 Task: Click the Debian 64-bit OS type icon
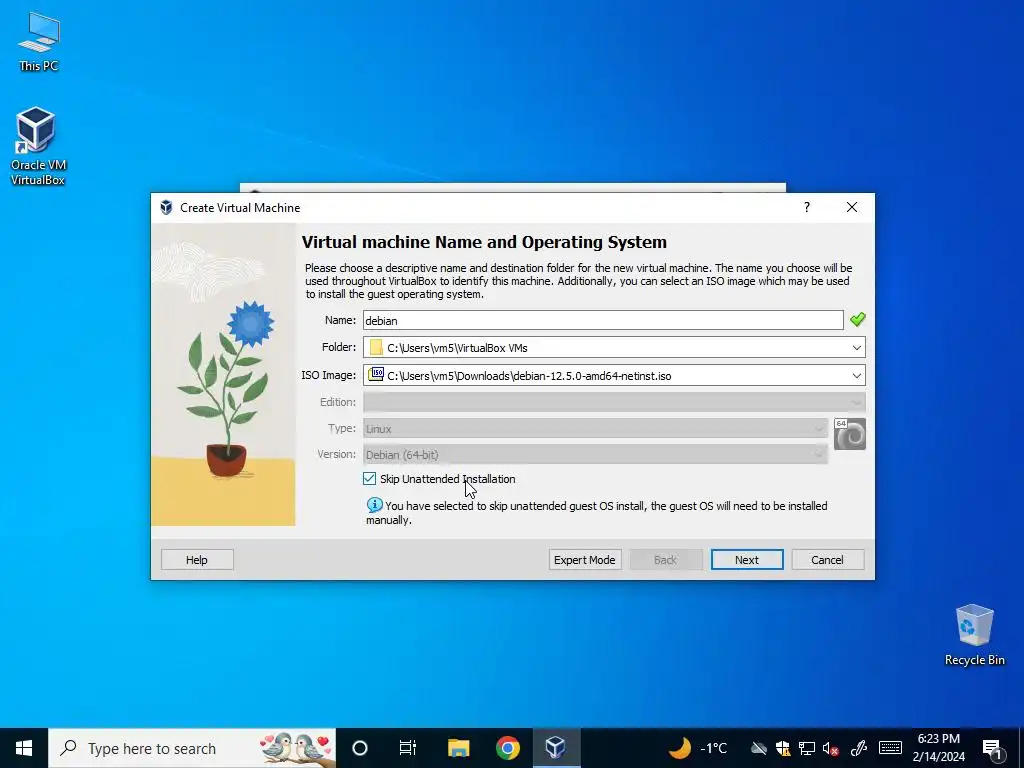click(x=850, y=434)
